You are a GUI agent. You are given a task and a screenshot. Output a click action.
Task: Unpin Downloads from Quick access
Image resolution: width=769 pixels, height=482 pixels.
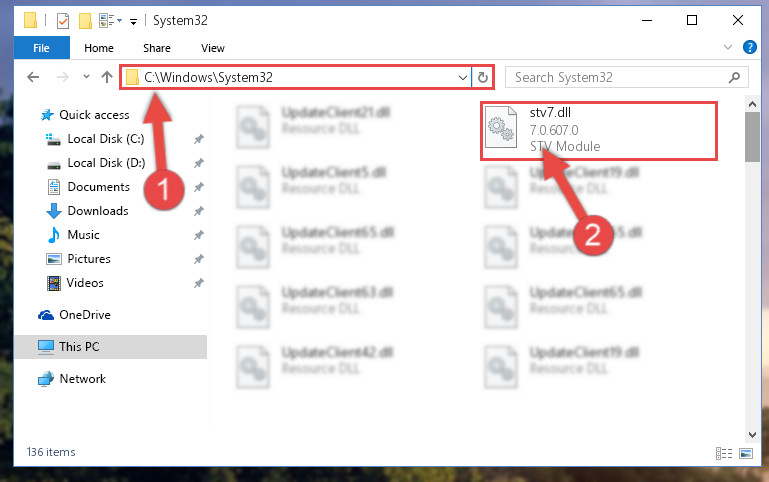click(199, 211)
